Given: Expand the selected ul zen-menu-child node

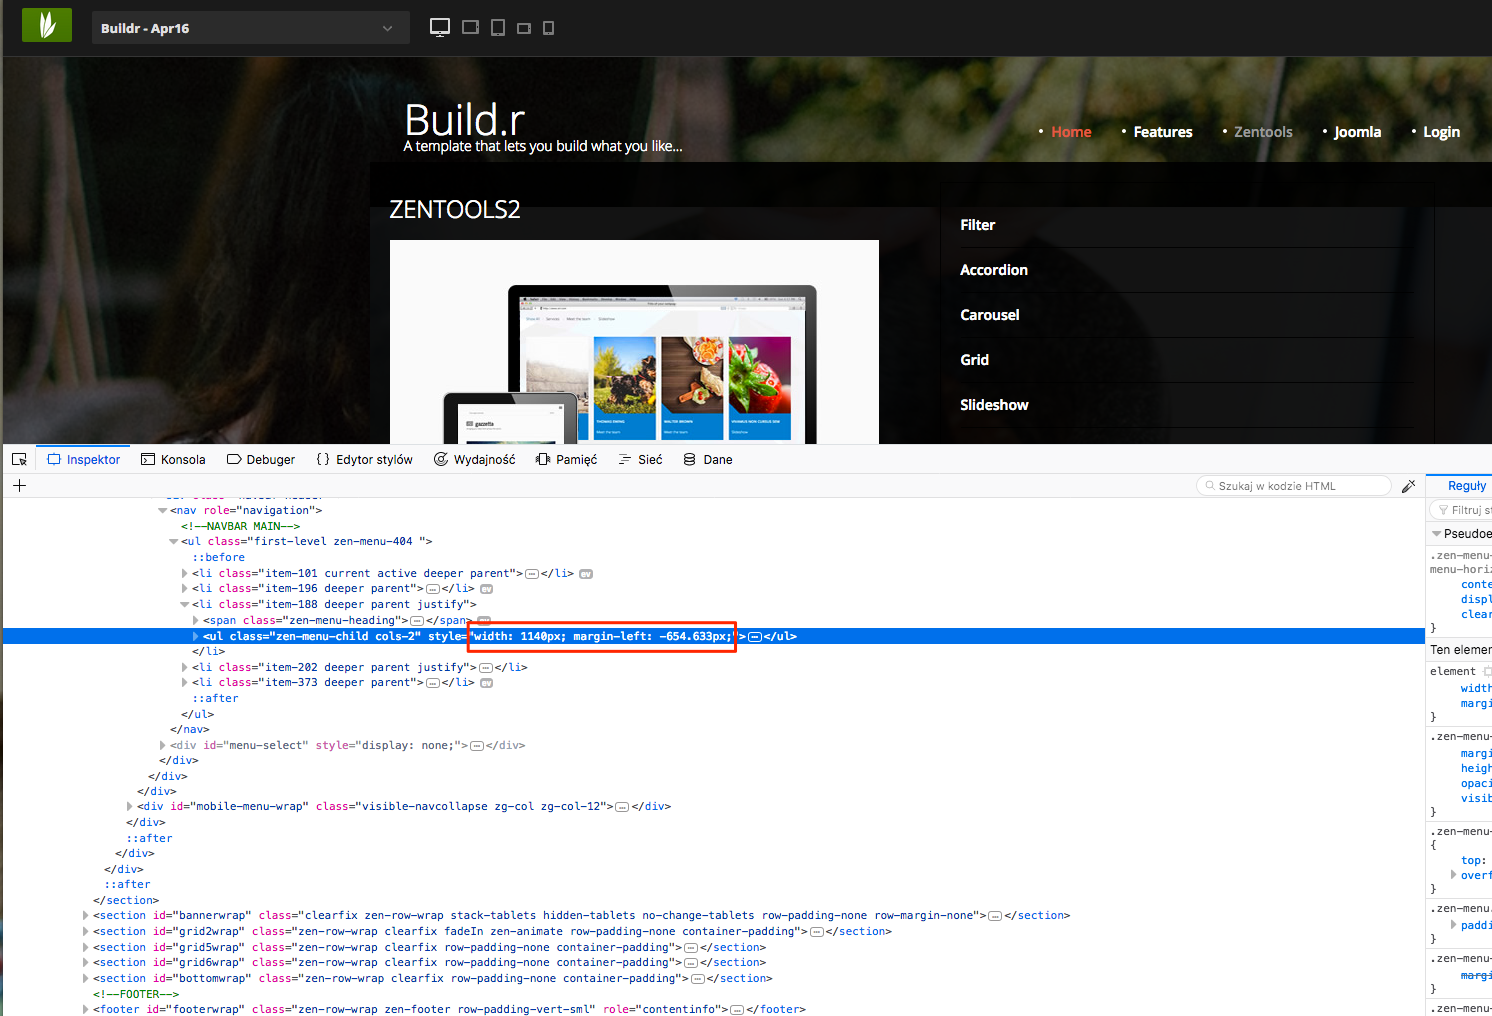Looking at the screenshot, I should 195,636.
